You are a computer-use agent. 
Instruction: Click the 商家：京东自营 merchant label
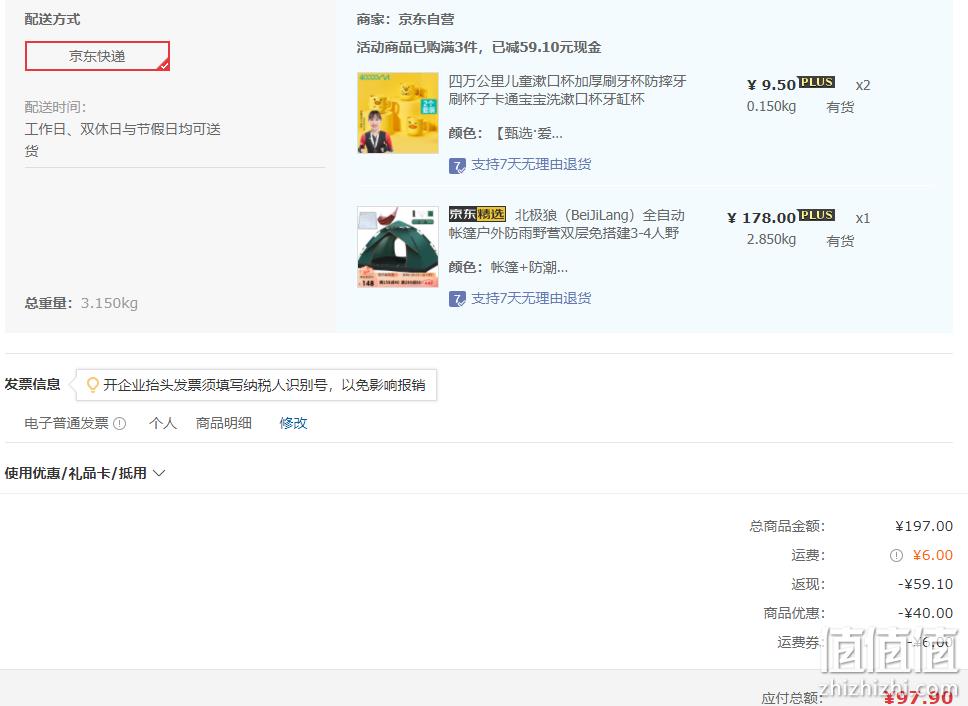click(x=405, y=20)
